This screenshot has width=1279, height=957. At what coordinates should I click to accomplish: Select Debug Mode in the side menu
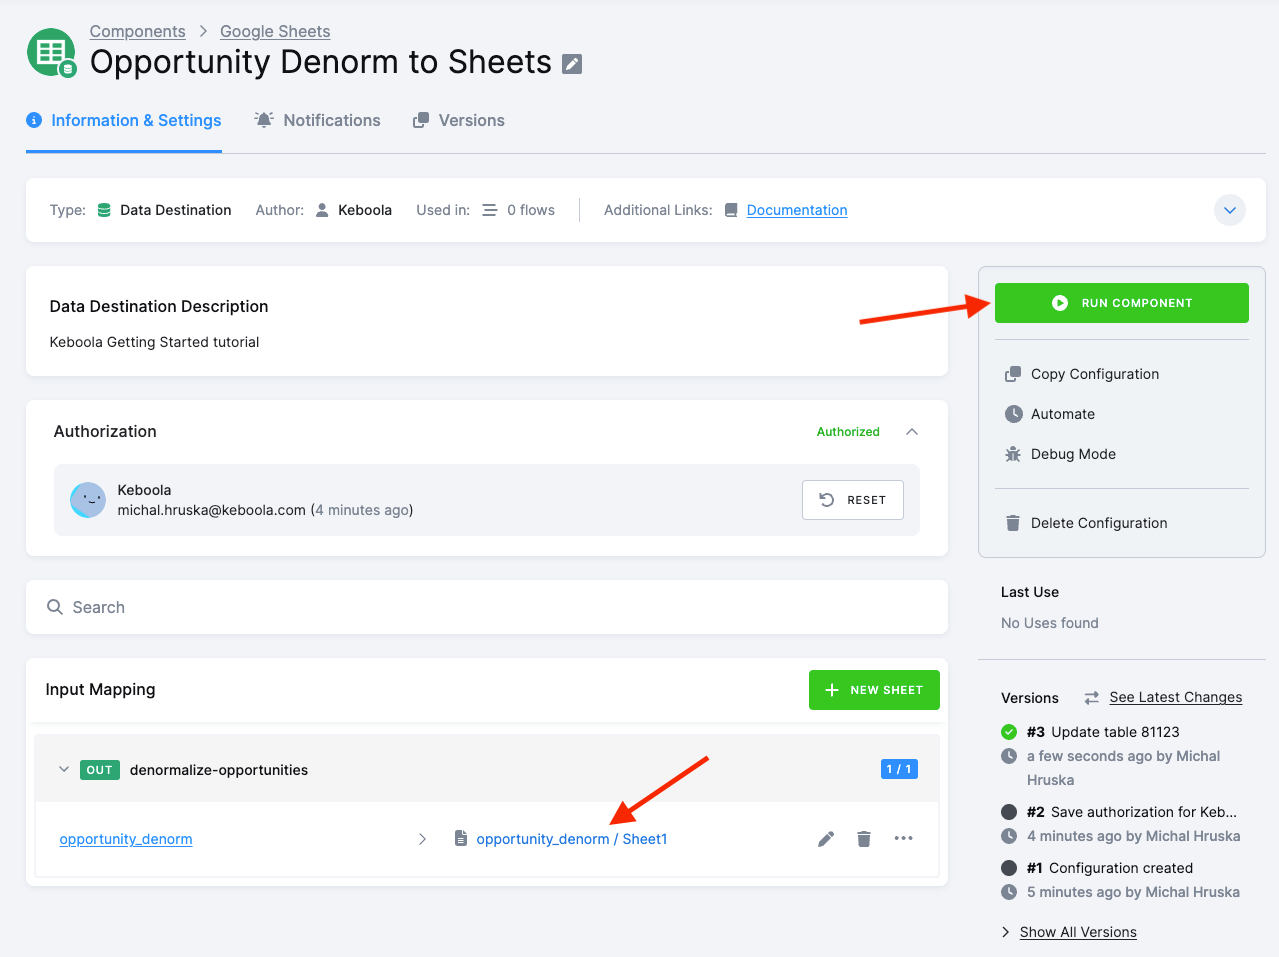point(1060,454)
